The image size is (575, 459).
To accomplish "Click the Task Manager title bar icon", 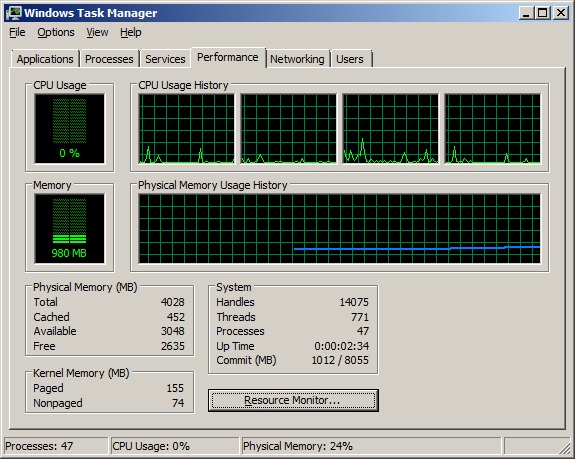I will (x=13, y=13).
